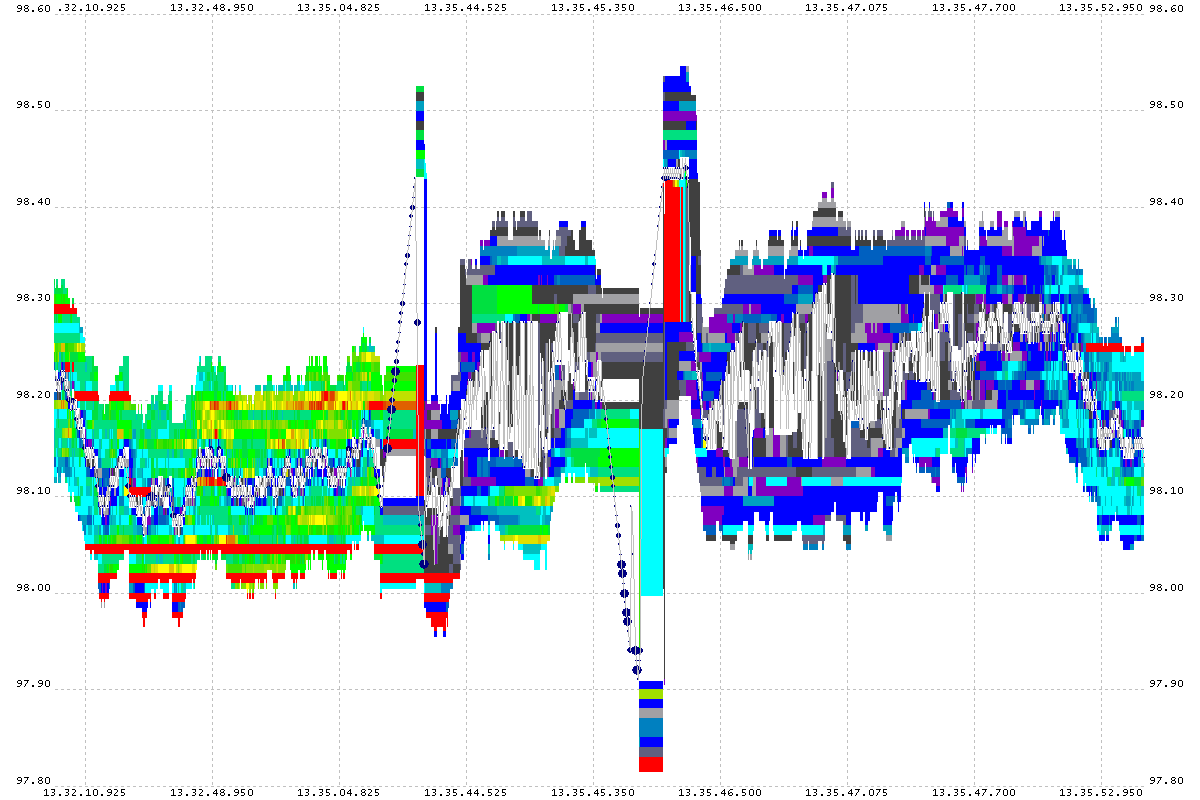Select 13.35.46.500 on the bottom time axis
The image size is (1200, 800).
(x=720, y=792)
